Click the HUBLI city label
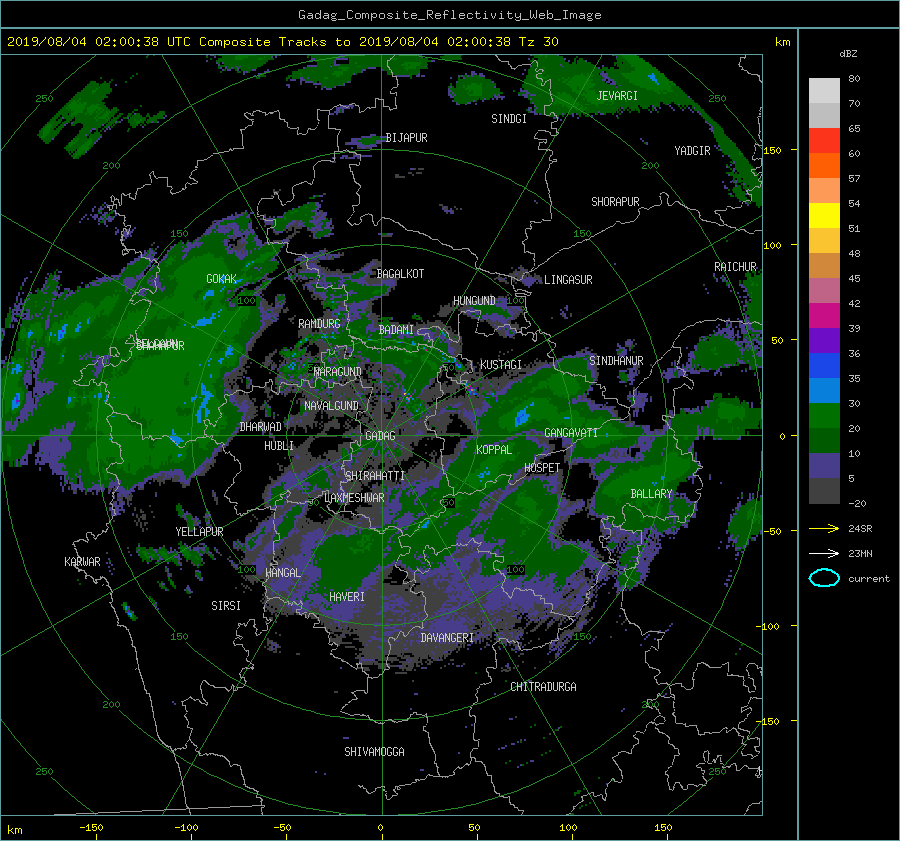The height and width of the screenshot is (841, 900). point(279,446)
